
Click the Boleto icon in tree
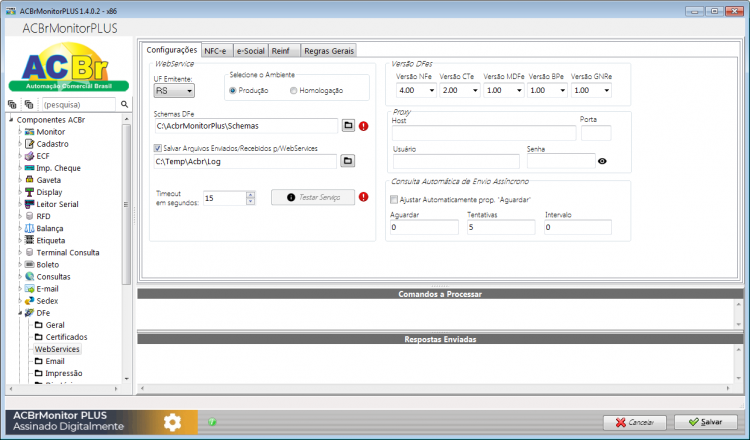(30, 264)
